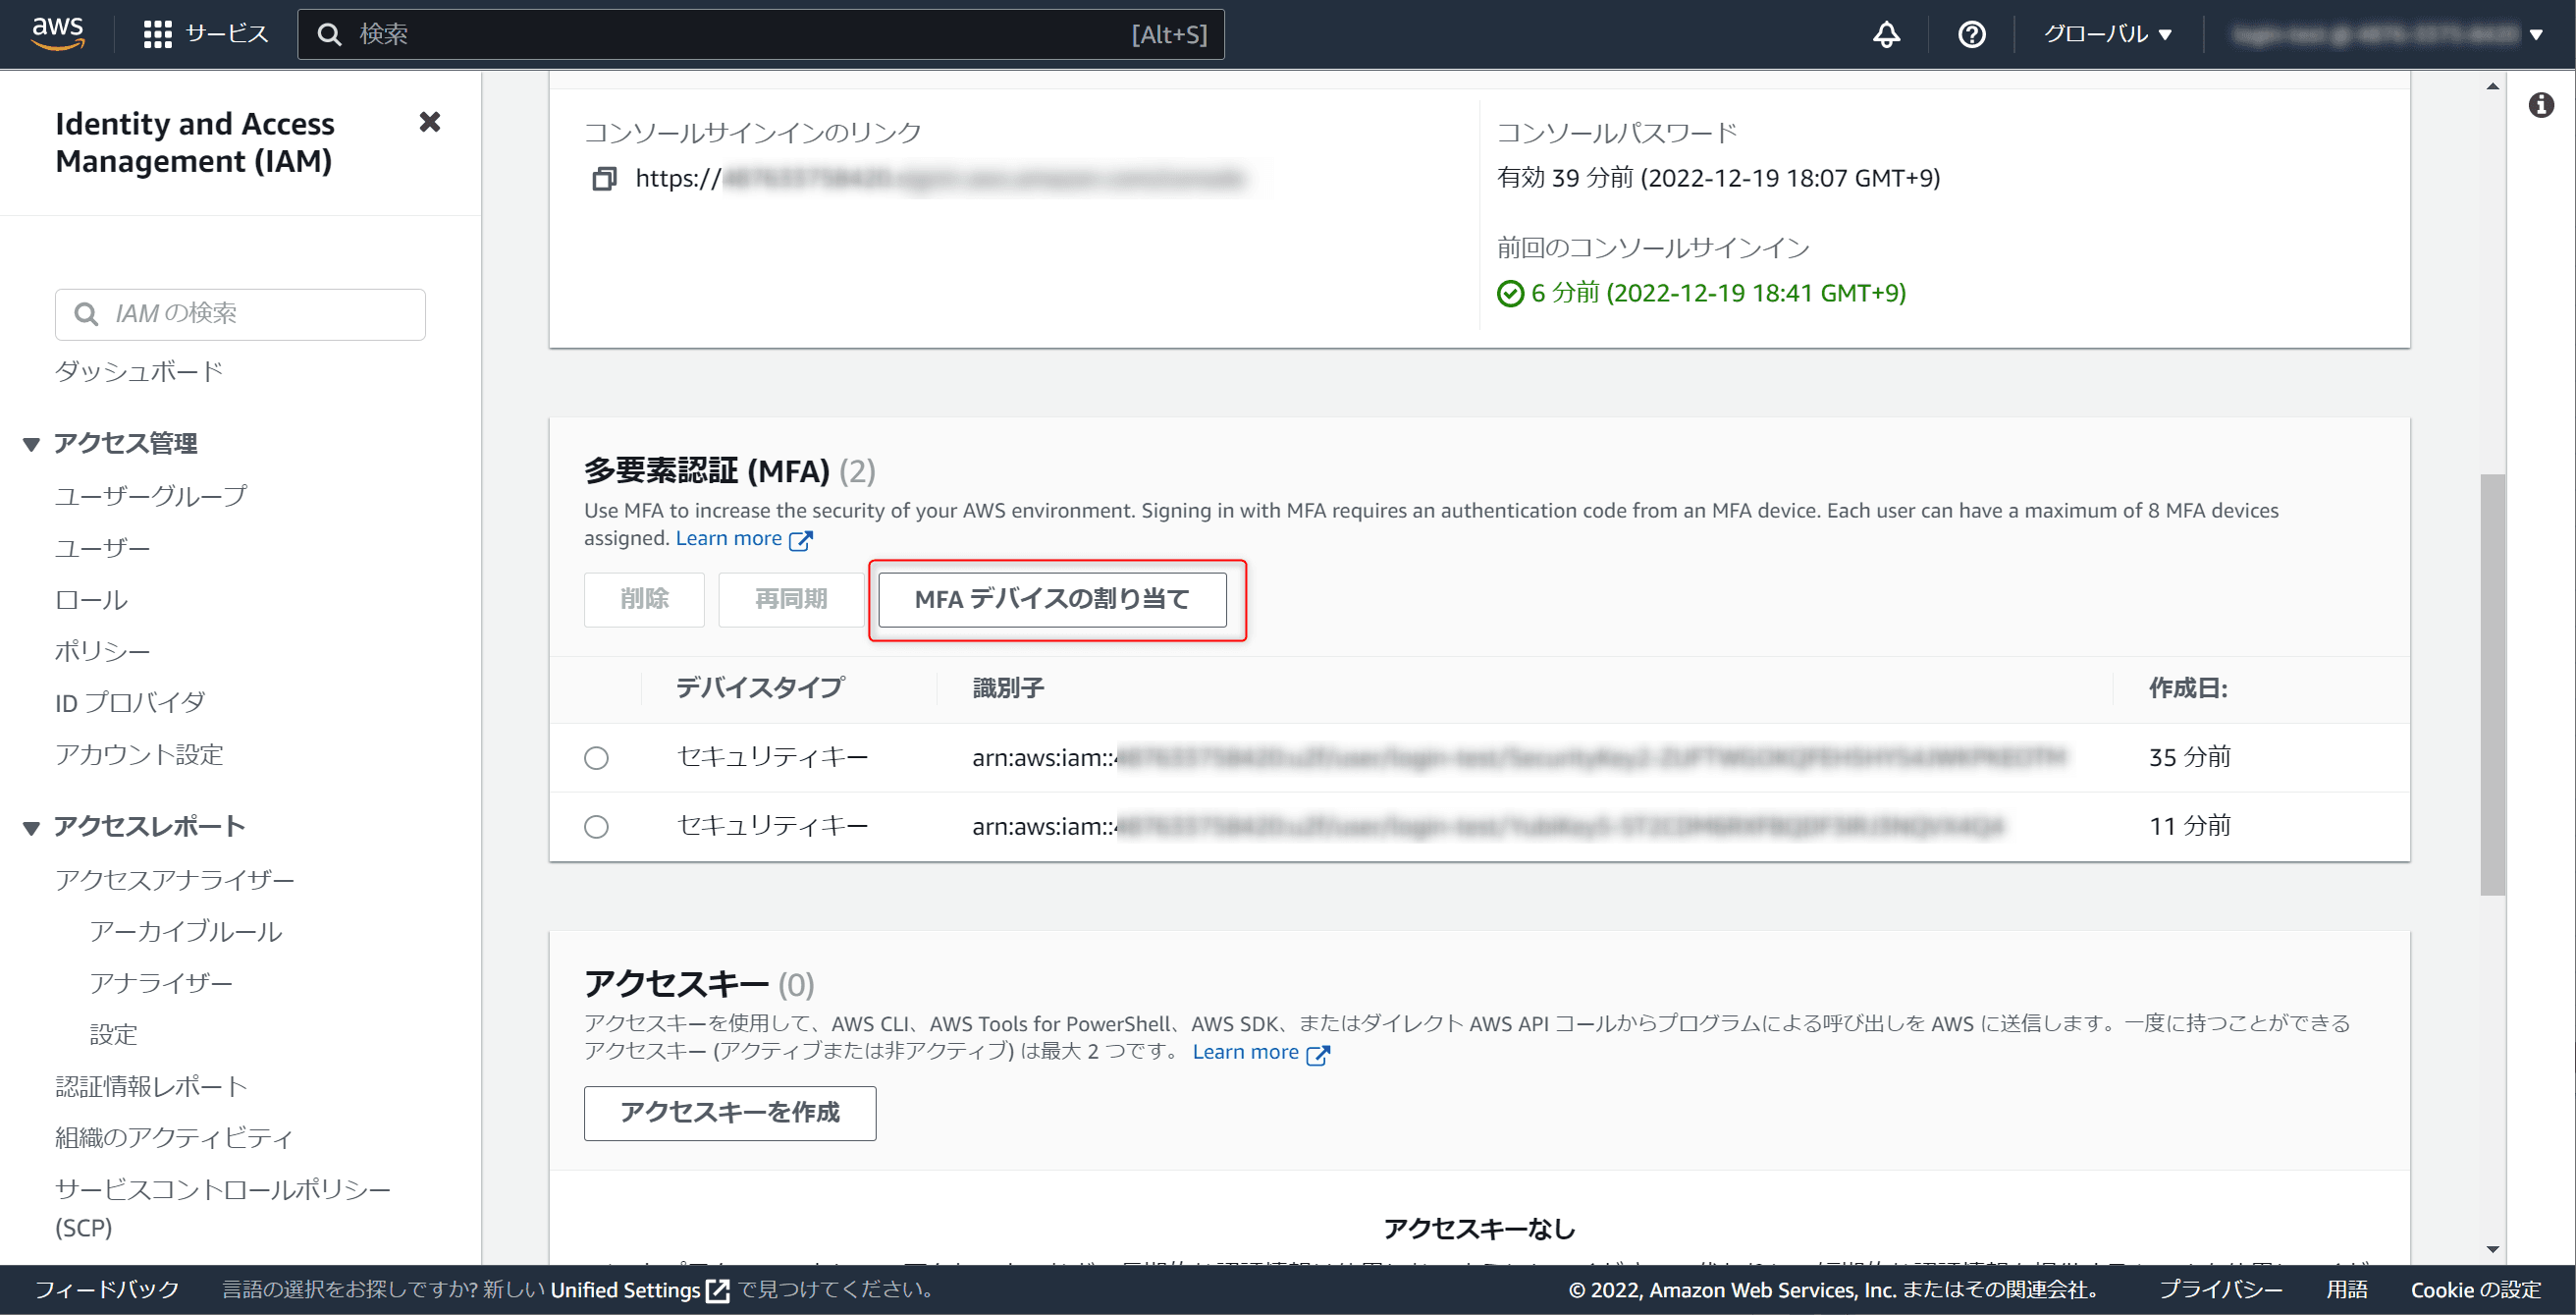Open ID プロバイダ page
2576x1315 pixels.
pos(130,703)
